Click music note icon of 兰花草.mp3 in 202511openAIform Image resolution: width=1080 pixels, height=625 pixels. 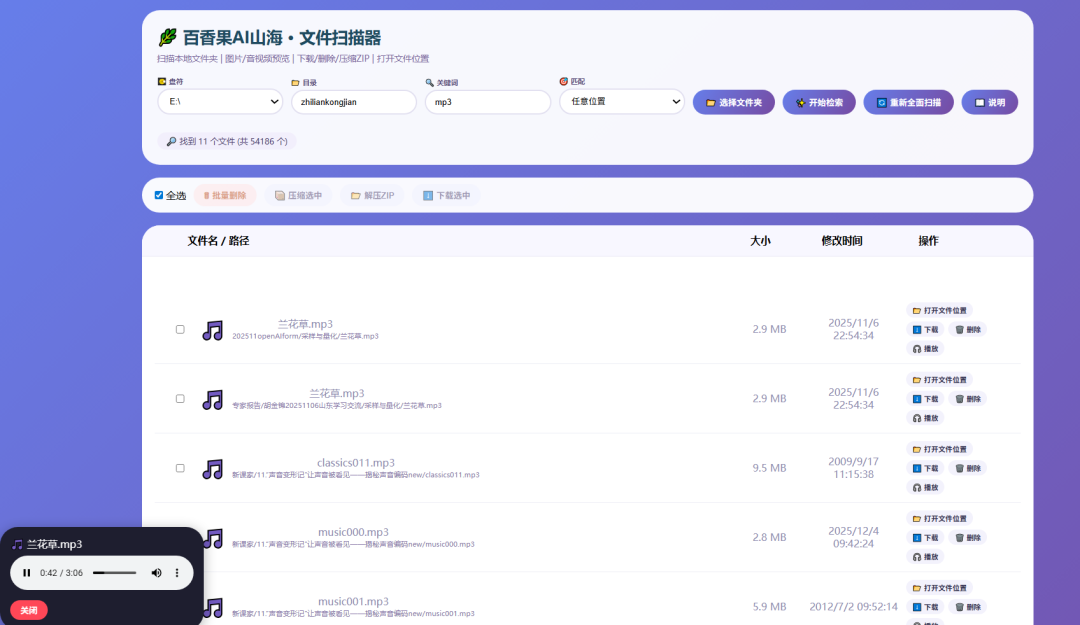pos(213,330)
